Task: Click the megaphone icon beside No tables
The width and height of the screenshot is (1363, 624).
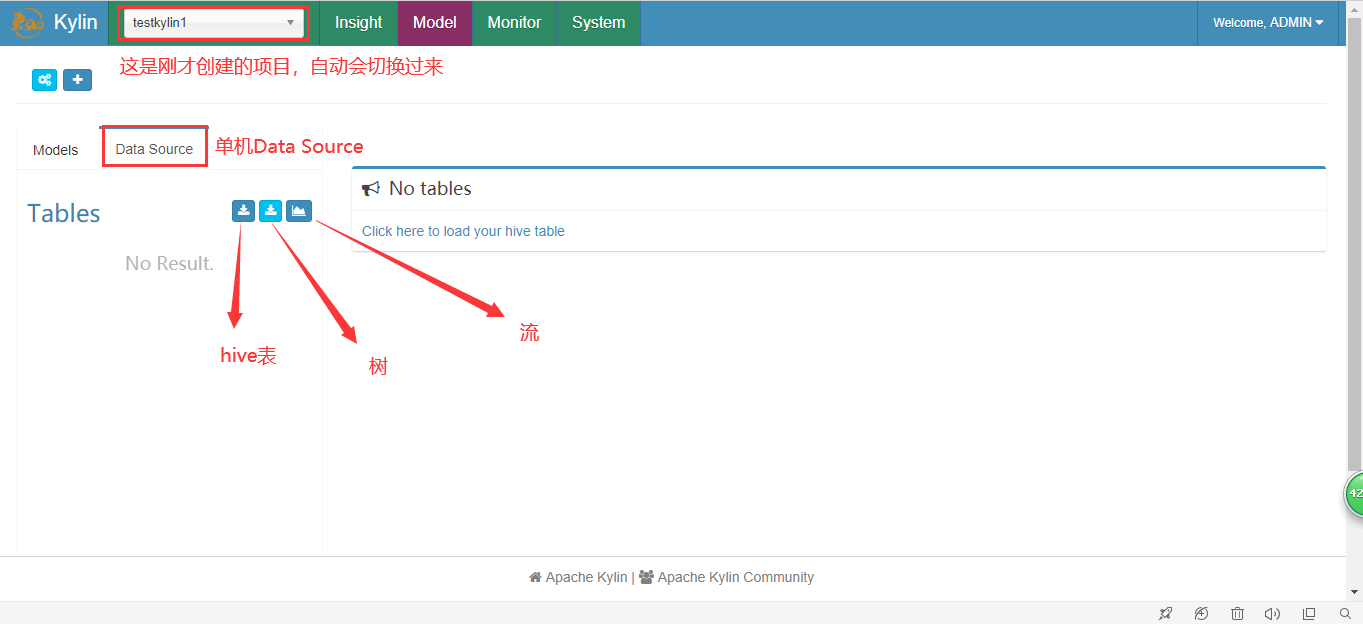Action: 371,188
